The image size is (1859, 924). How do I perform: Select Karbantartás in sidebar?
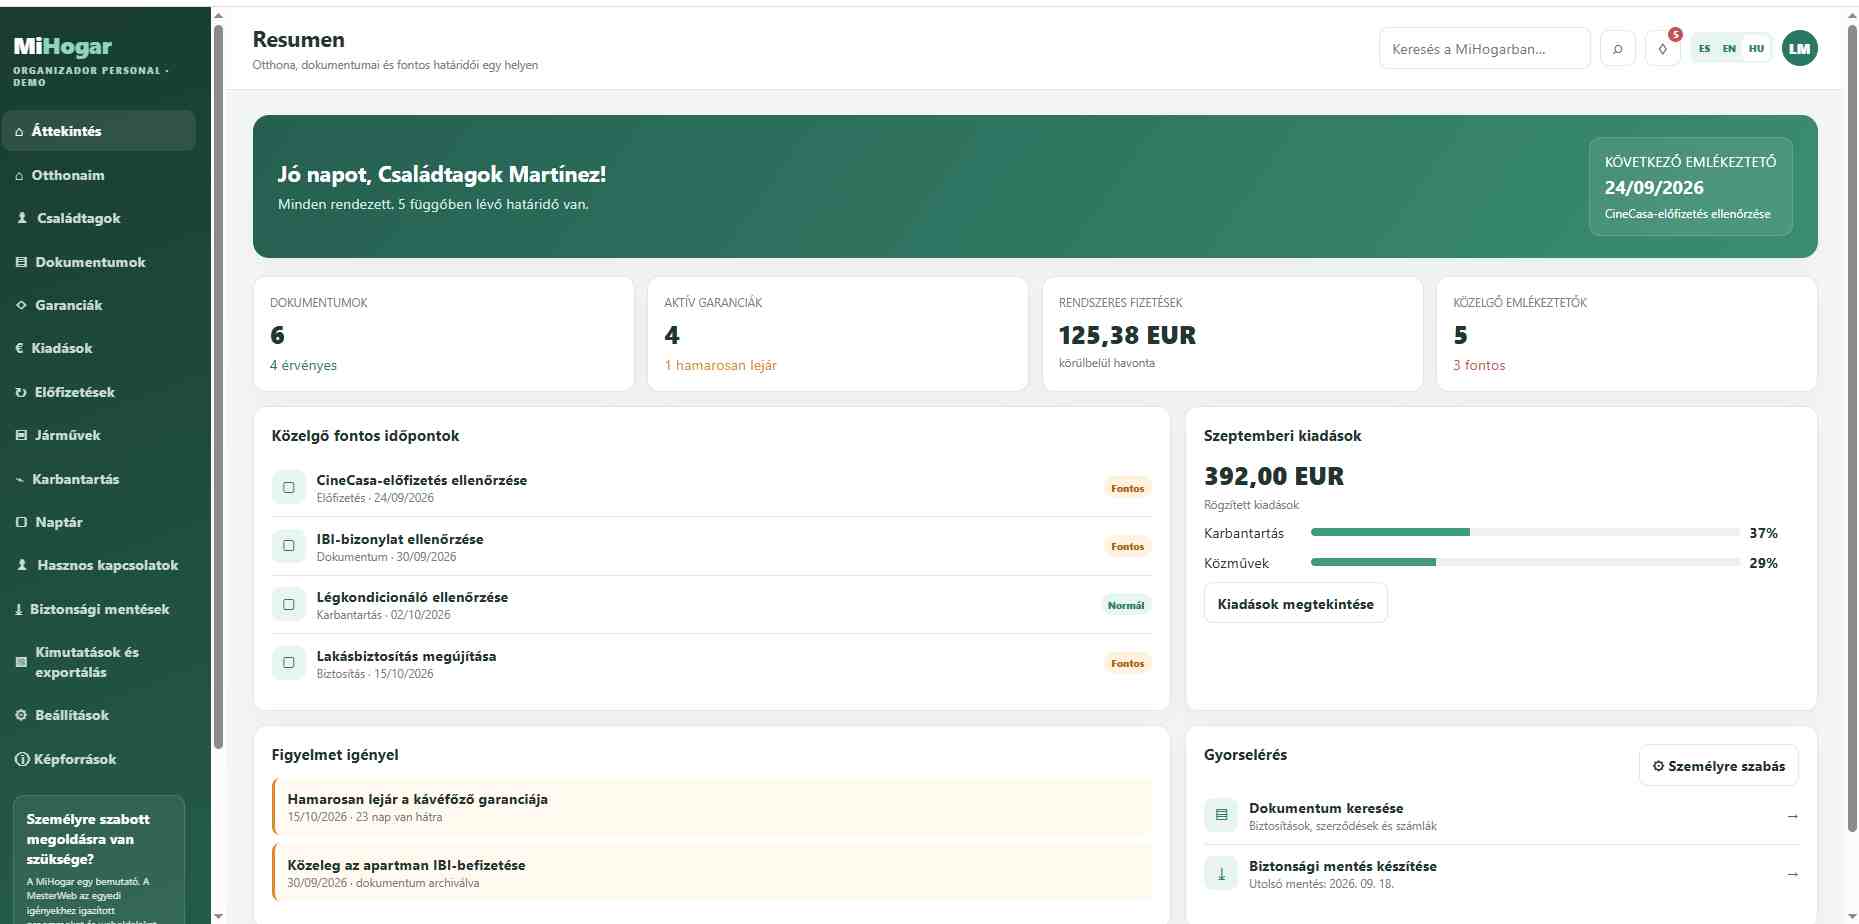(x=99, y=479)
